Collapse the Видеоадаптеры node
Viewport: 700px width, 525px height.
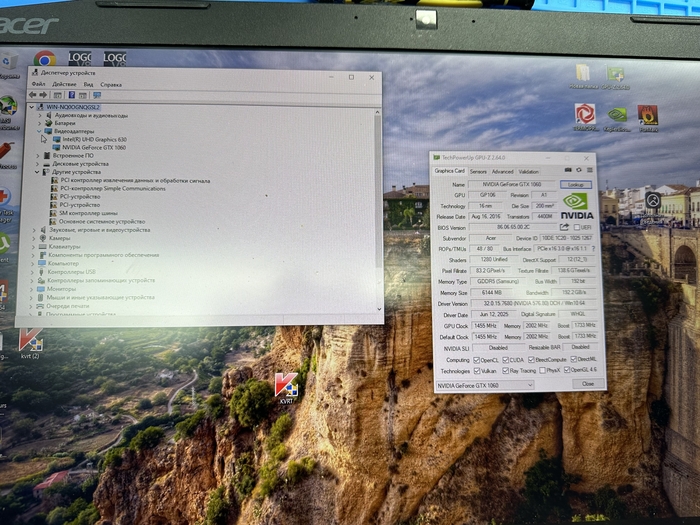pos(39,131)
